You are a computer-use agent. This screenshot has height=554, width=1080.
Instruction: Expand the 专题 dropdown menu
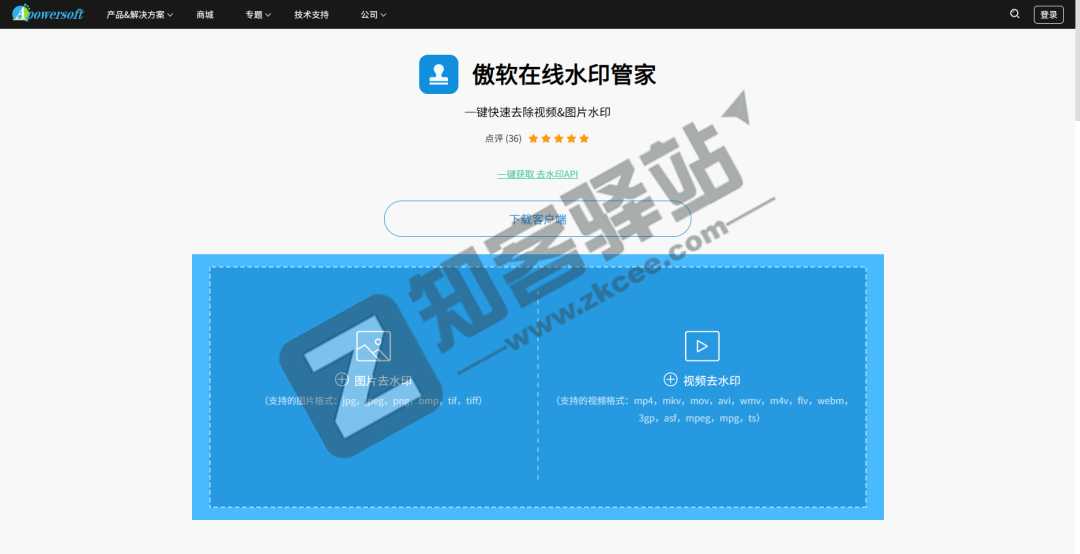[258, 14]
